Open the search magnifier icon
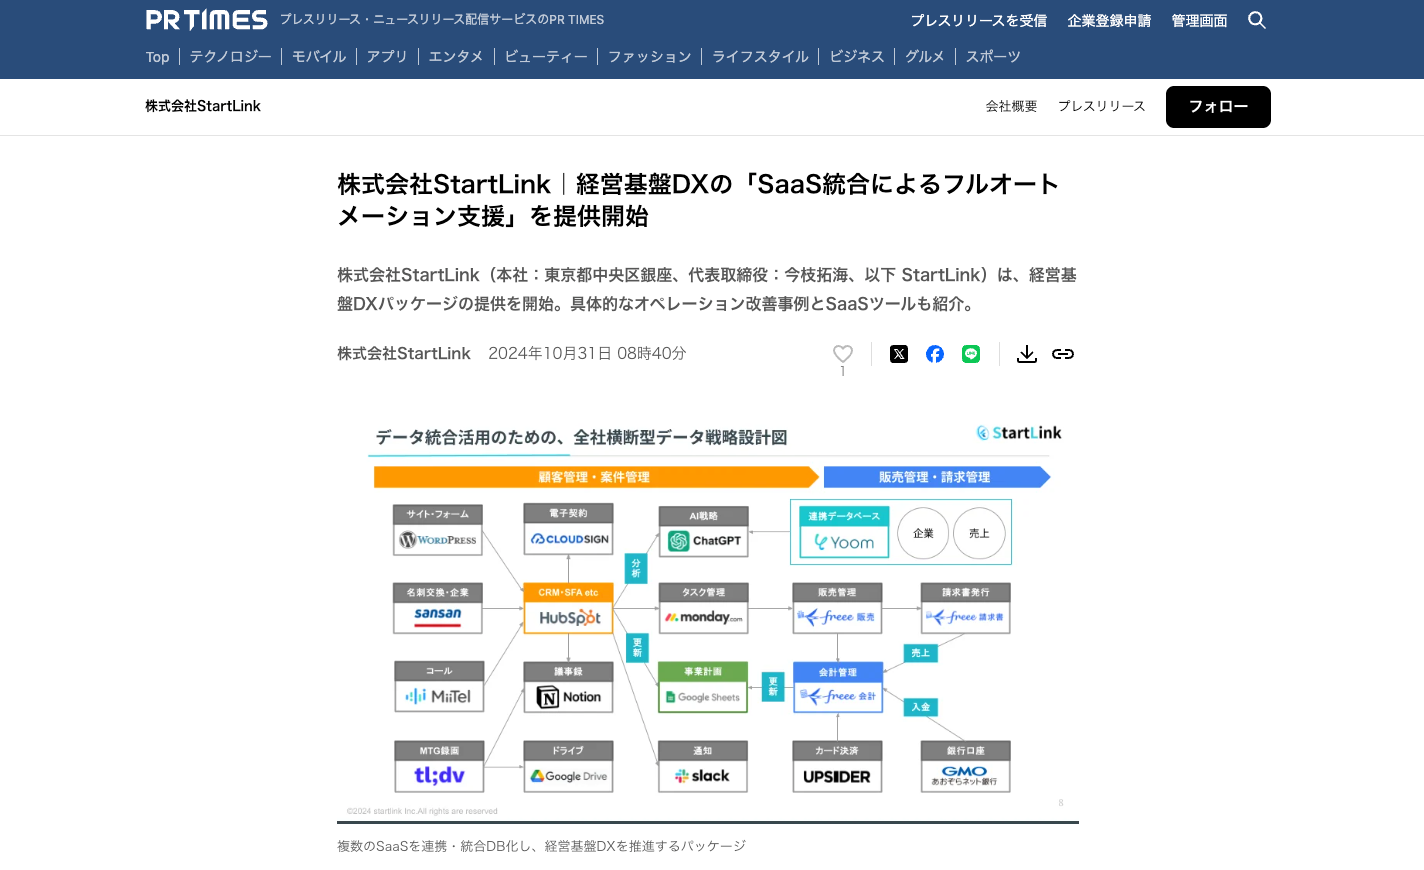Viewport: 1424px width, 870px height. click(x=1257, y=20)
